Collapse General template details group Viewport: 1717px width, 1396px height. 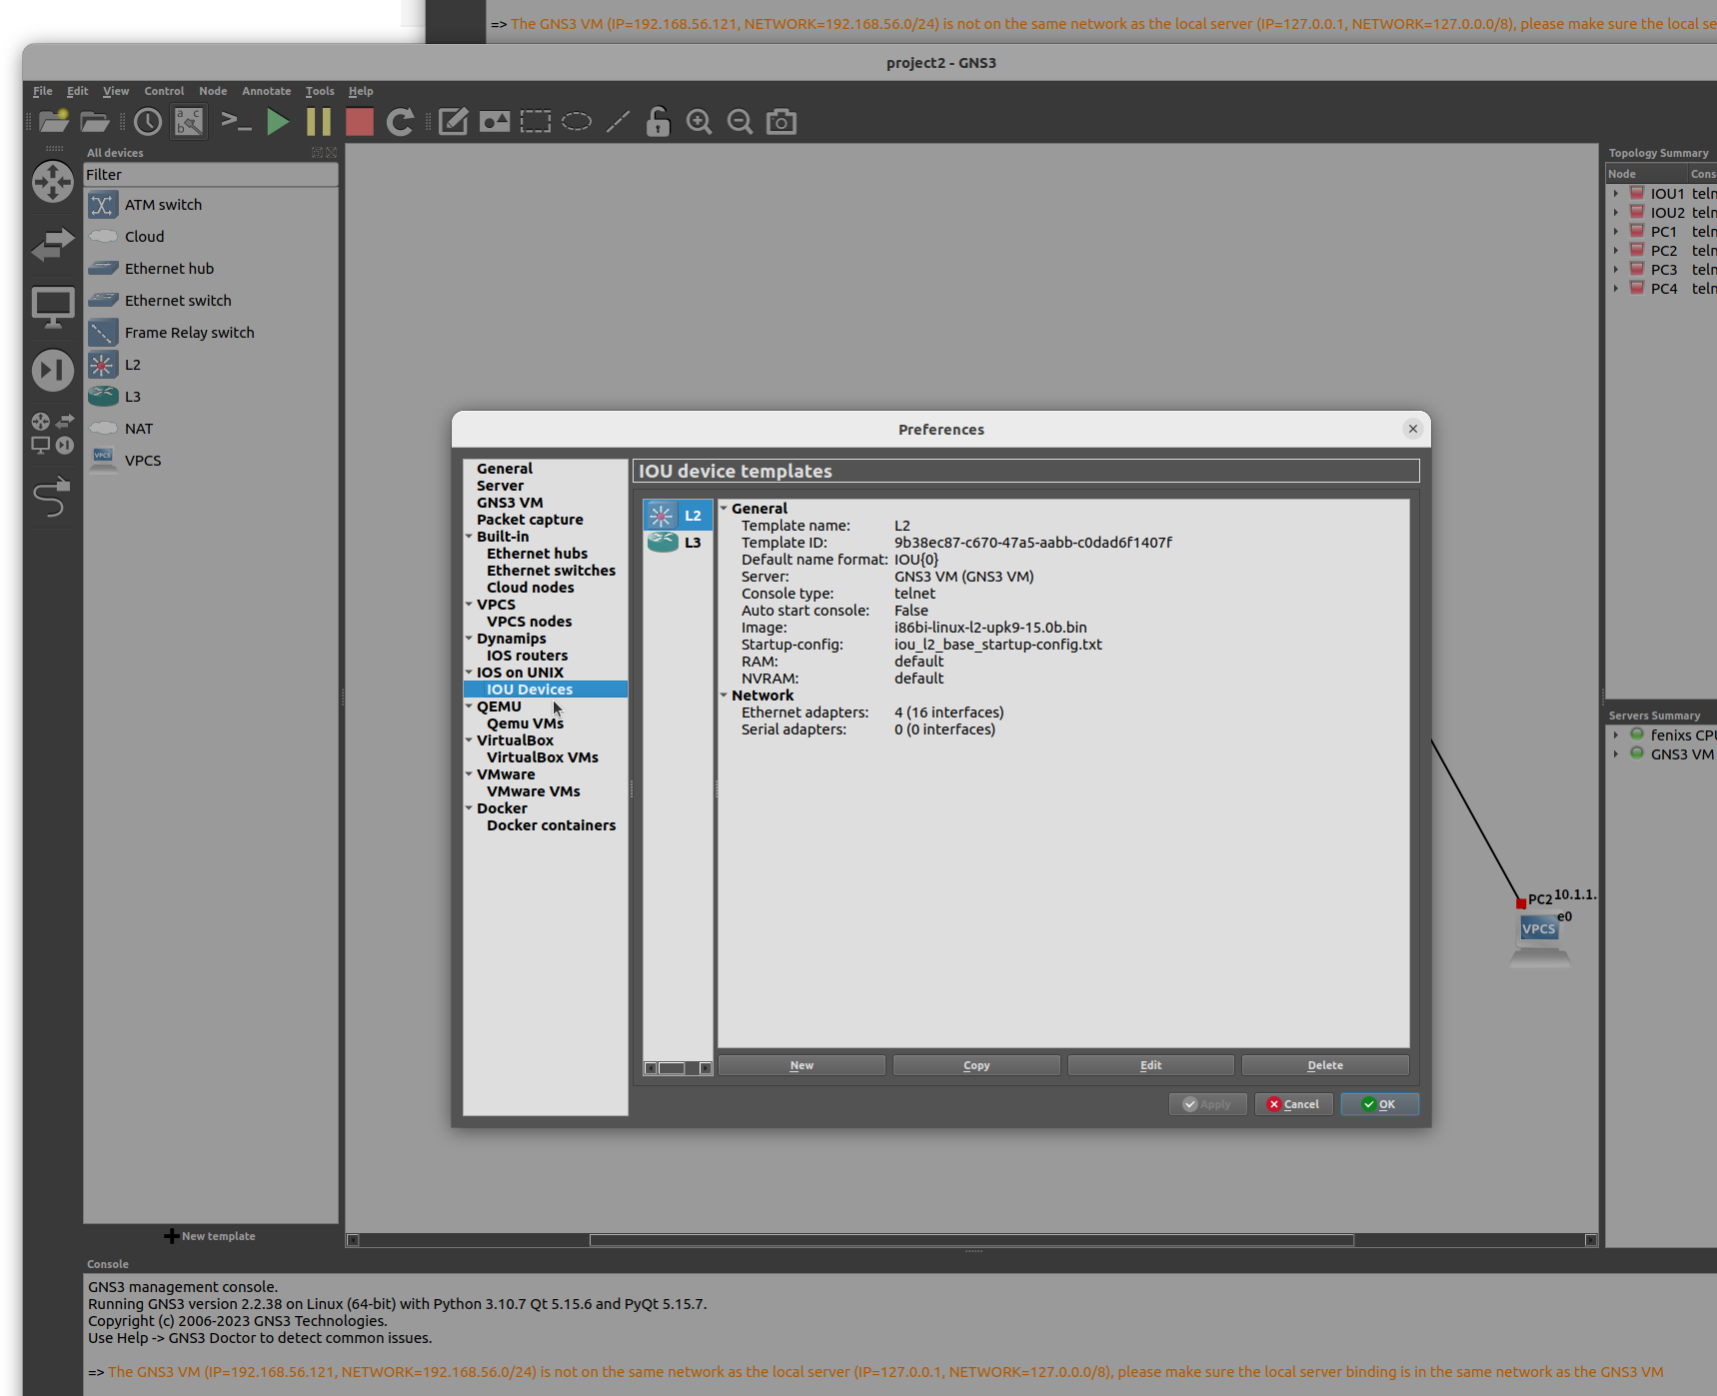[x=724, y=508]
